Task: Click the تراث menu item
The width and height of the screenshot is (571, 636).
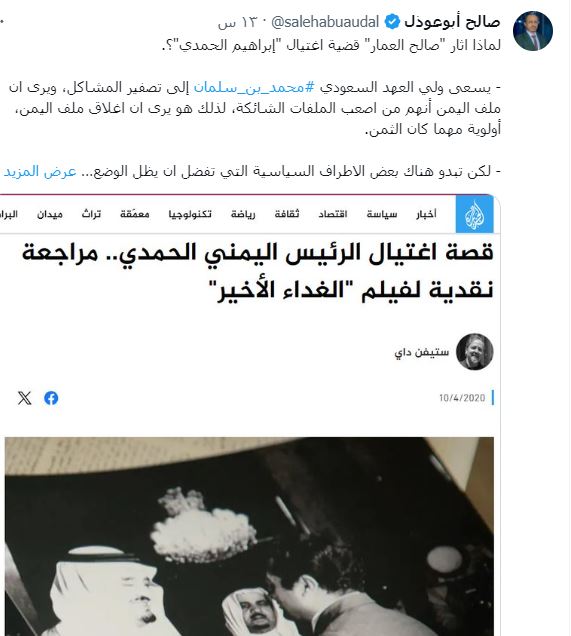Action: [x=91, y=214]
